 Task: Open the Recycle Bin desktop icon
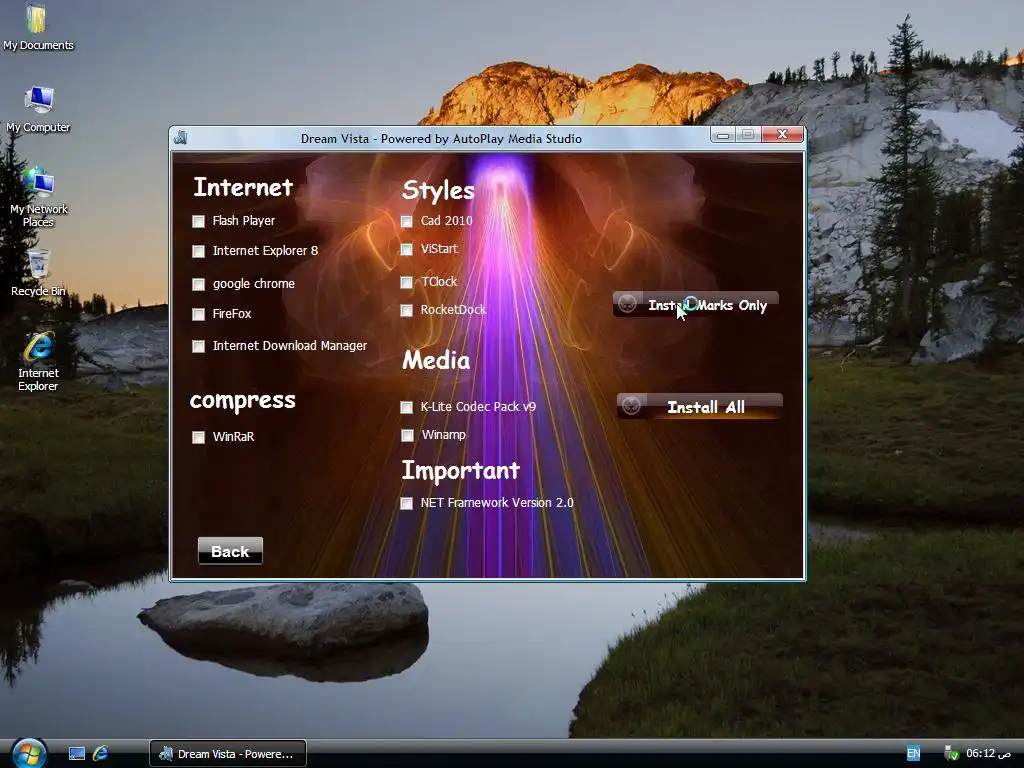point(38,272)
